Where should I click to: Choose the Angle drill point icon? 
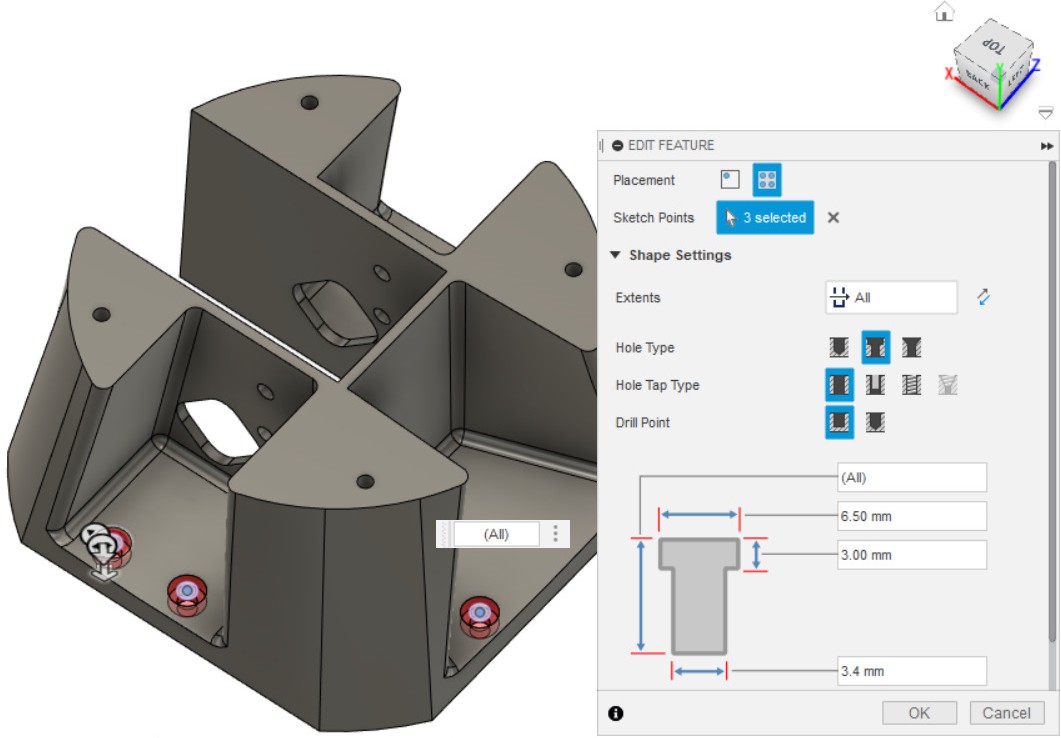876,423
